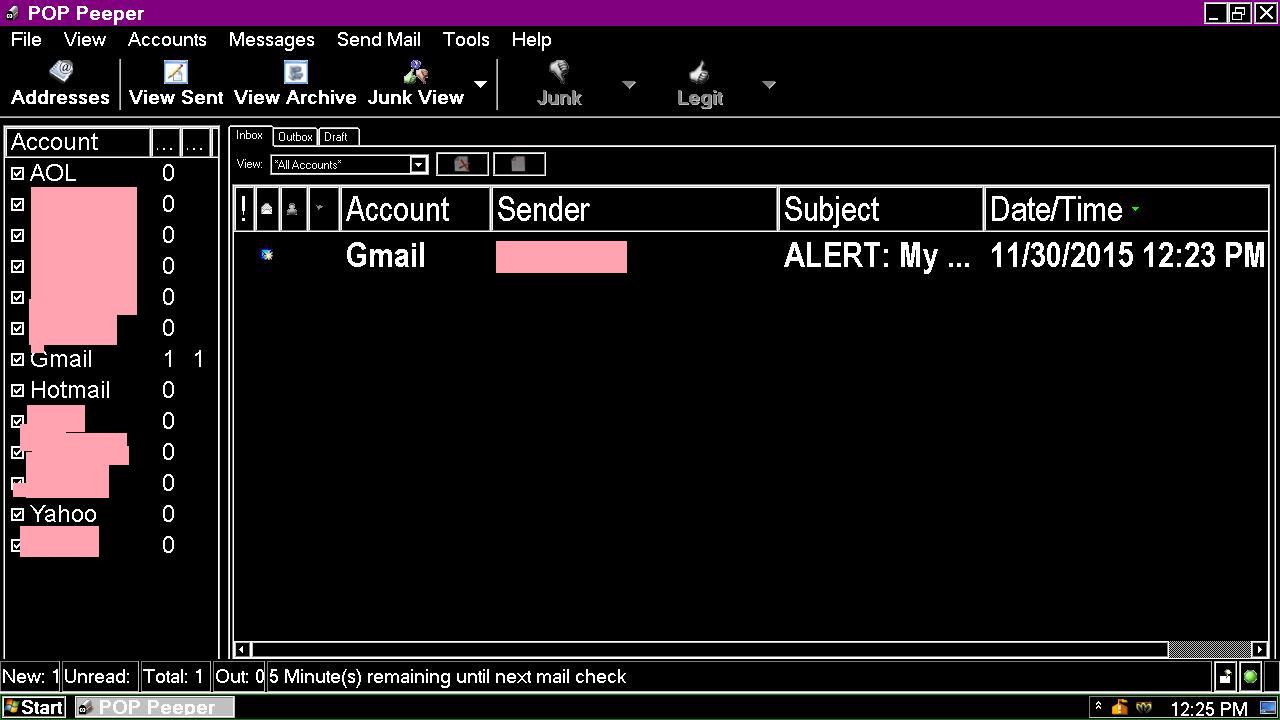
Task: Click the taskbar clock 12:25 PM
Action: click(x=1209, y=709)
